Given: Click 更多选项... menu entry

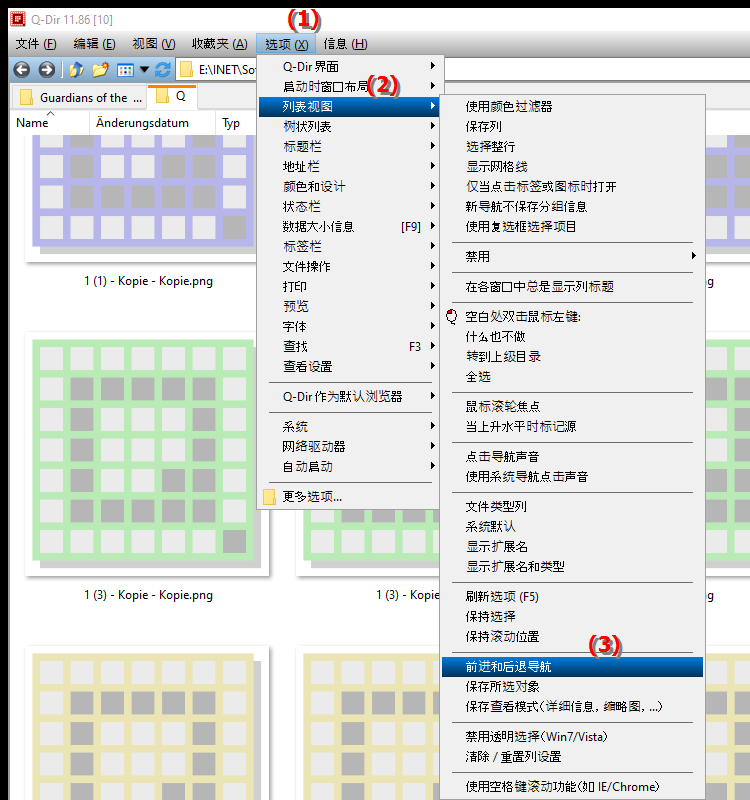Looking at the screenshot, I should point(349,496).
